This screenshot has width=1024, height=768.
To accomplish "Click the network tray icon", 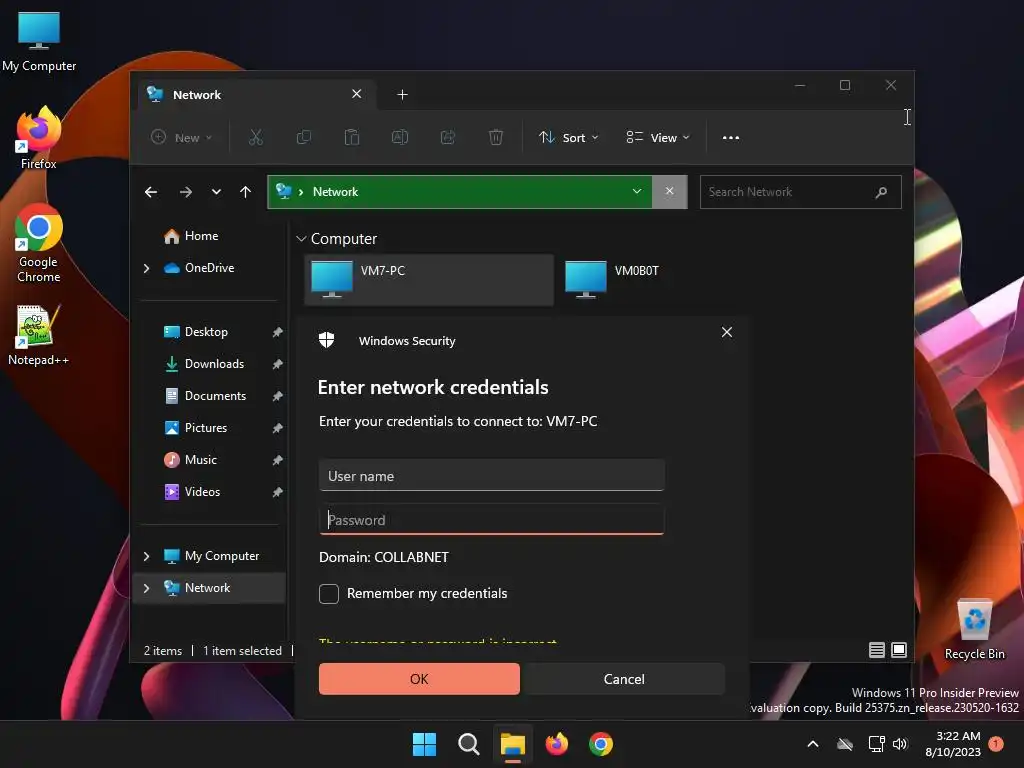I will tap(876, 744).
